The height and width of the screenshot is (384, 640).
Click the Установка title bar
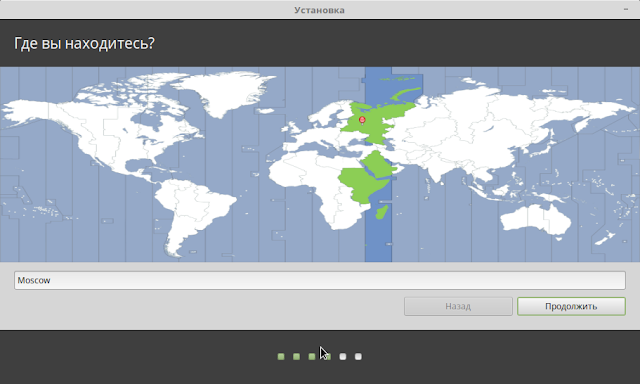(320, 9)
